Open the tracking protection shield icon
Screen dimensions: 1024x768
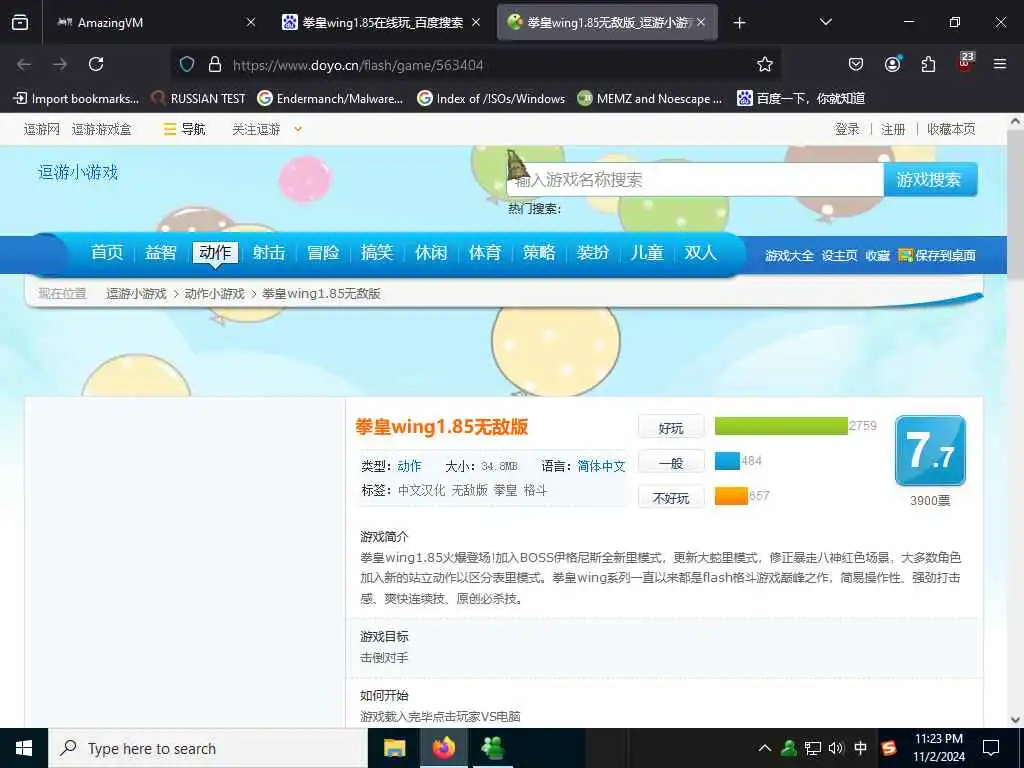(187, 64)
